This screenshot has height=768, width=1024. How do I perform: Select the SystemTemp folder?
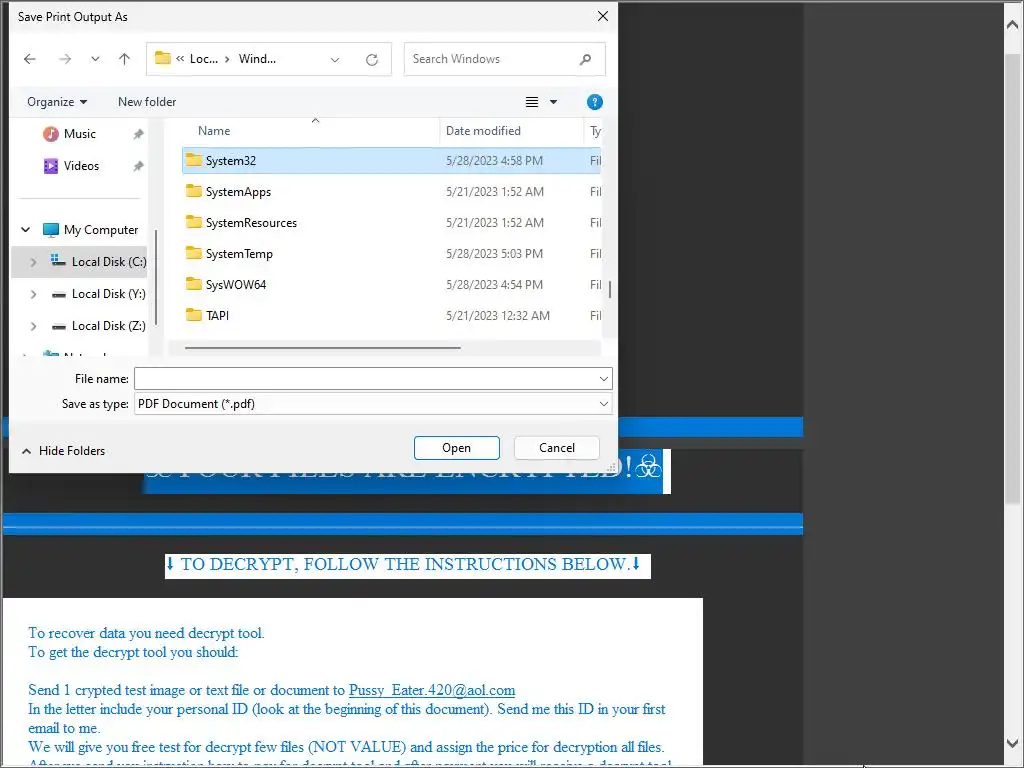coord(391,253)
